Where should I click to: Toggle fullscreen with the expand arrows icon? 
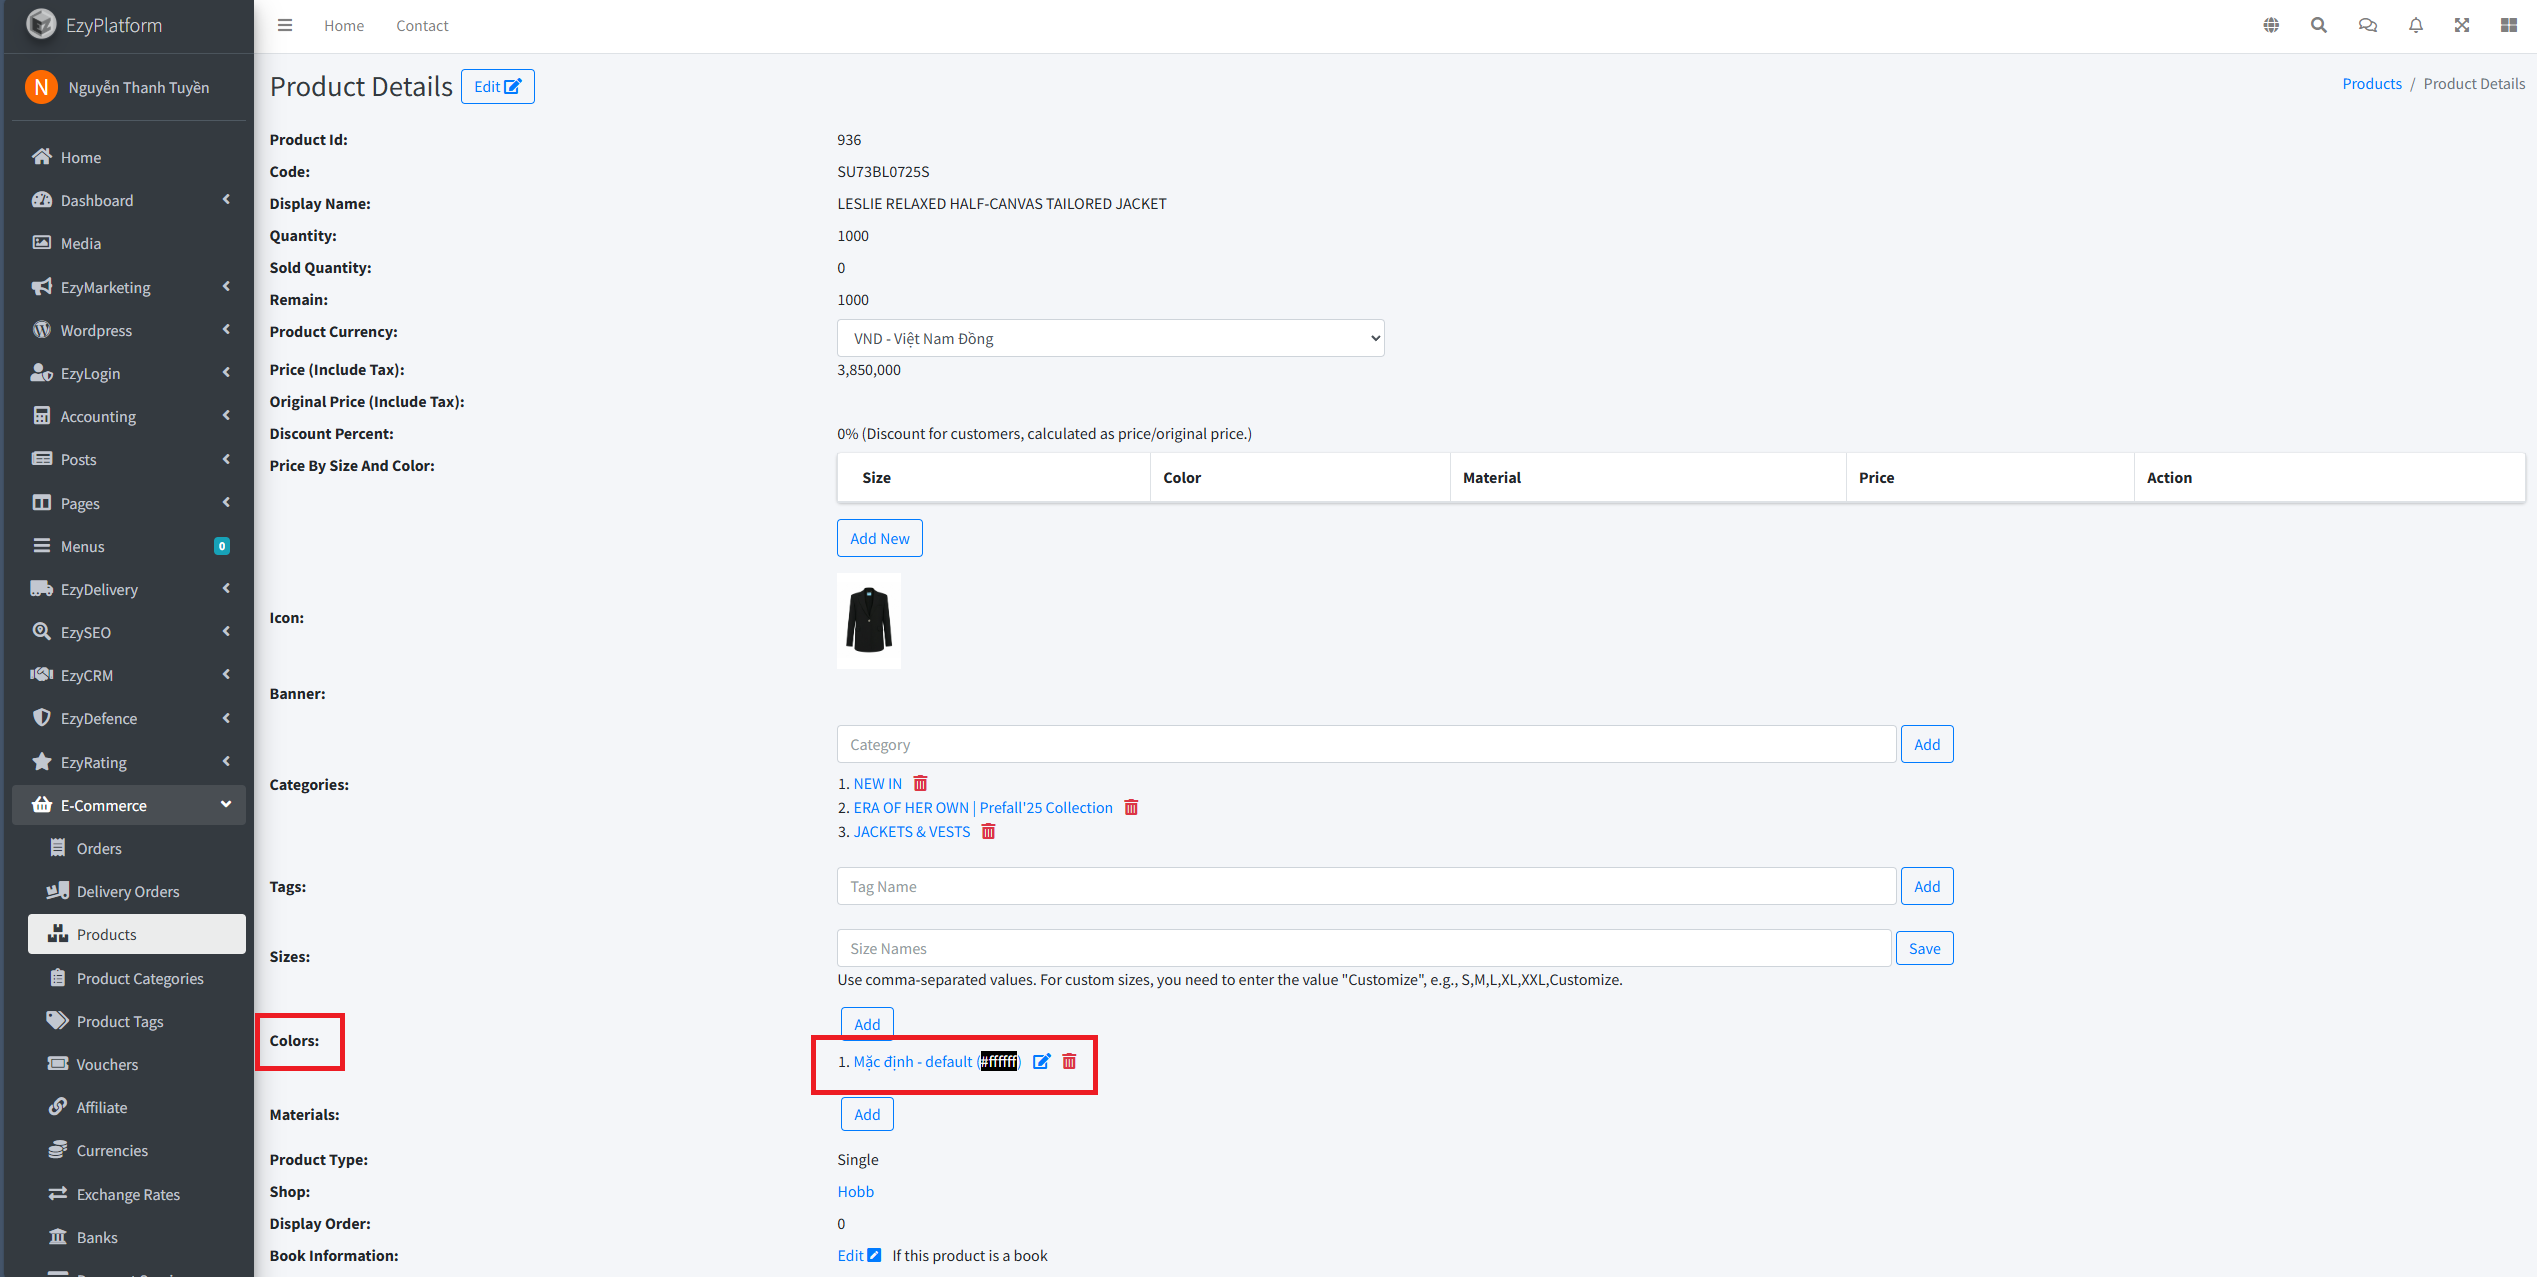pyautogui.click(x=2462, y=25)
